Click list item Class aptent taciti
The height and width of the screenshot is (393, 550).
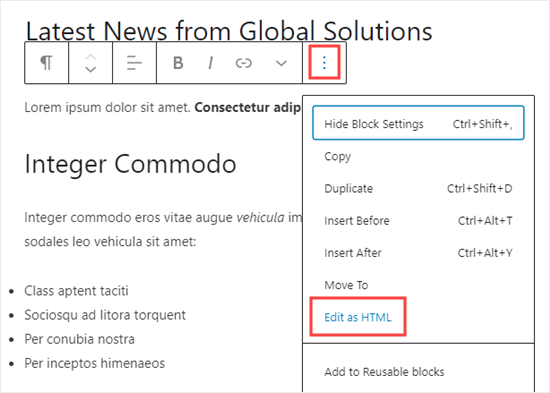point(76,291)
